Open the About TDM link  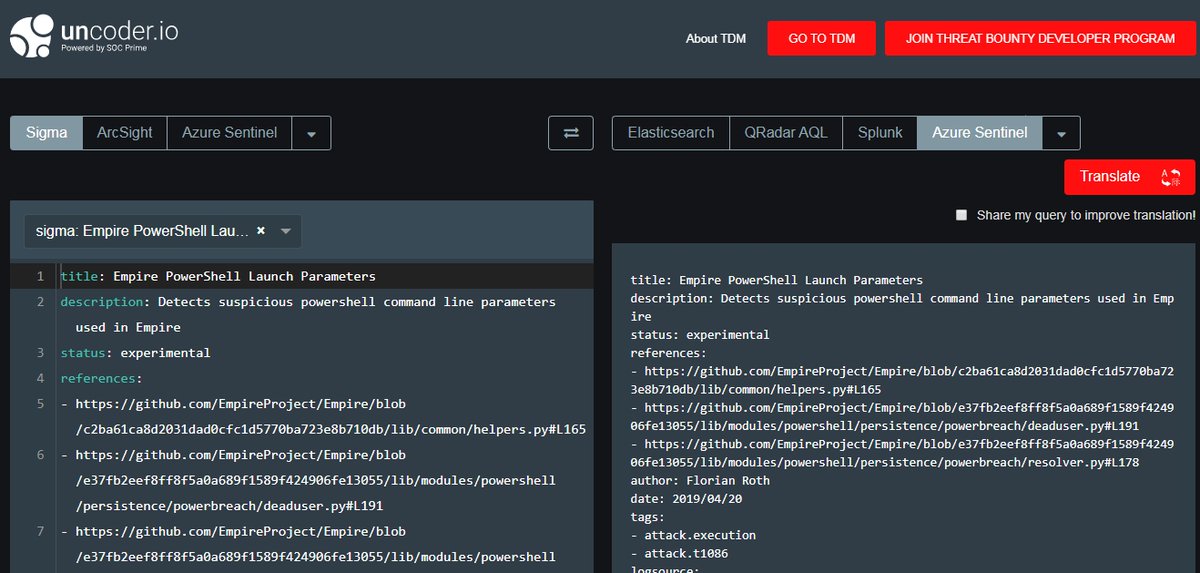coord(716,38)
